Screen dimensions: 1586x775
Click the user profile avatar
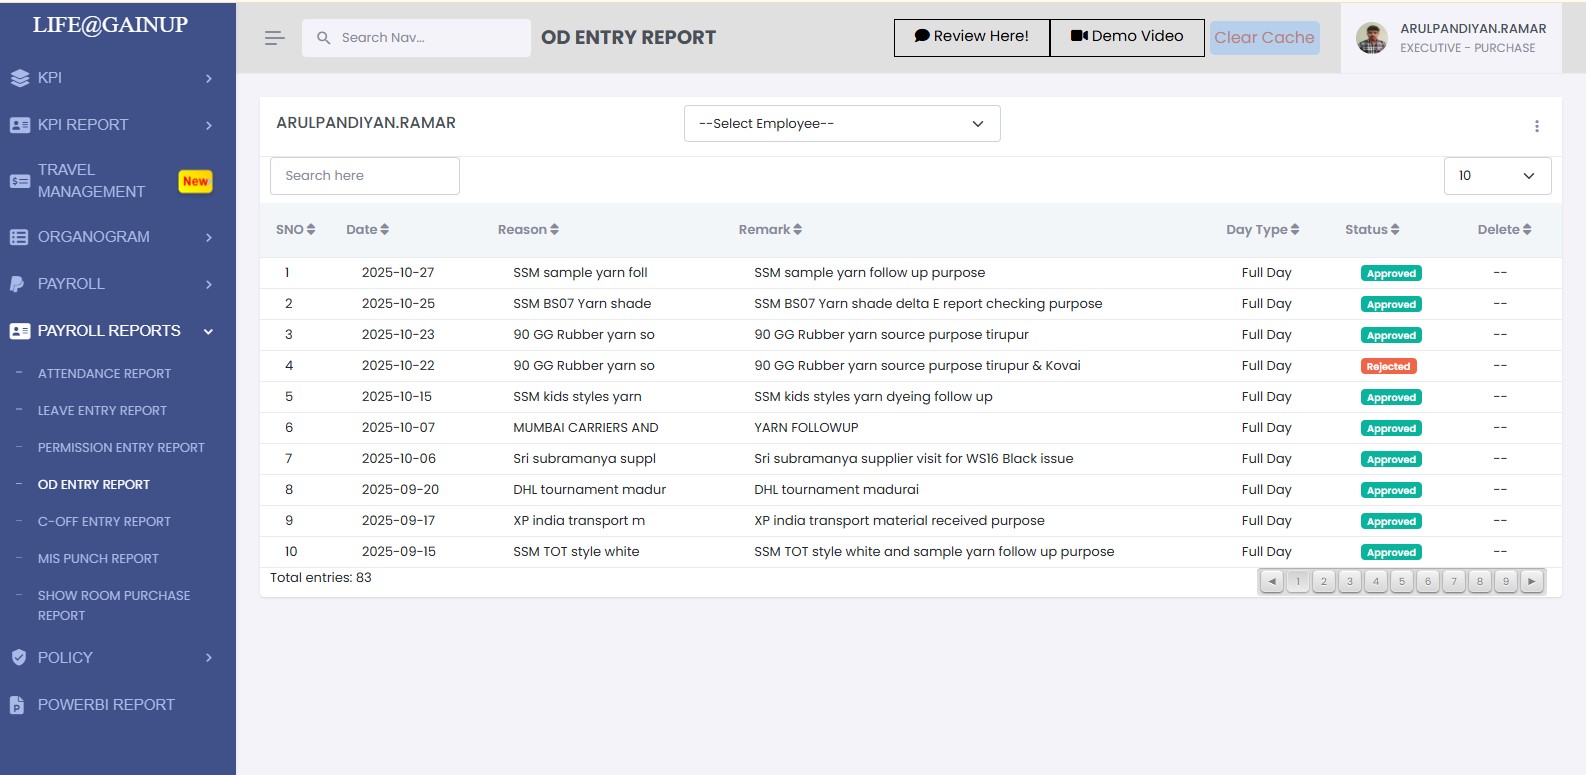click(1371, 38)
